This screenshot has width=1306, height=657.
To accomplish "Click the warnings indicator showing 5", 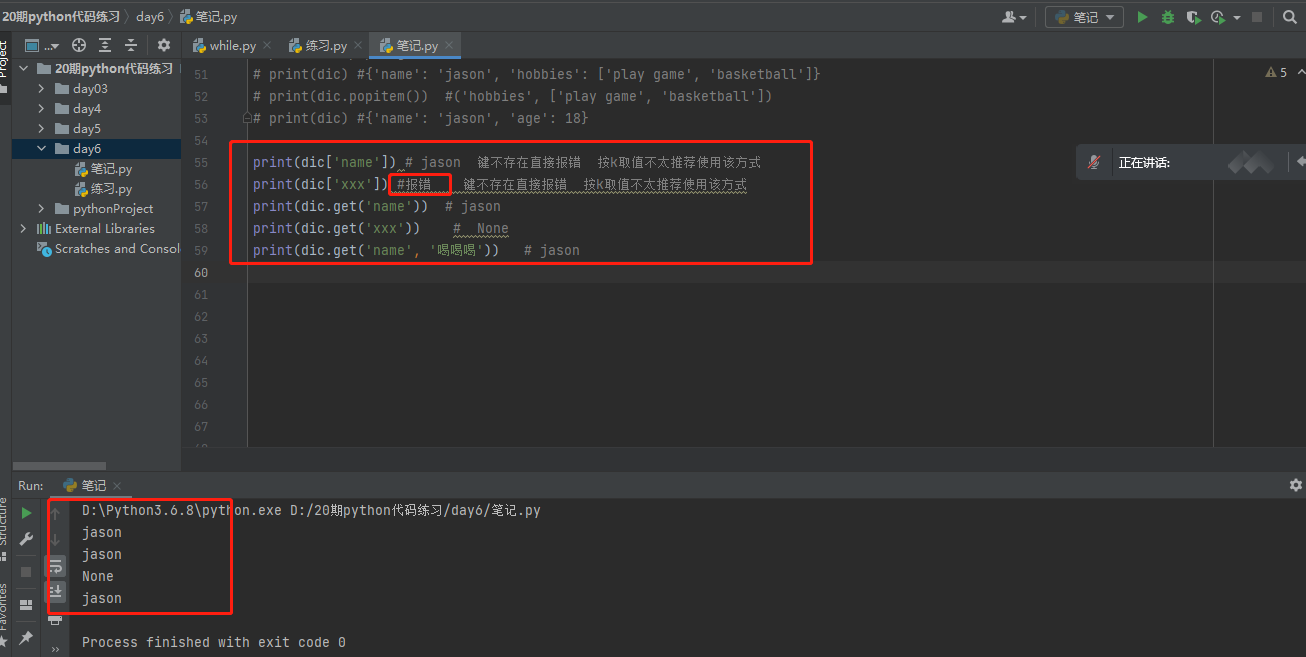I will [x=1277, y=73].
